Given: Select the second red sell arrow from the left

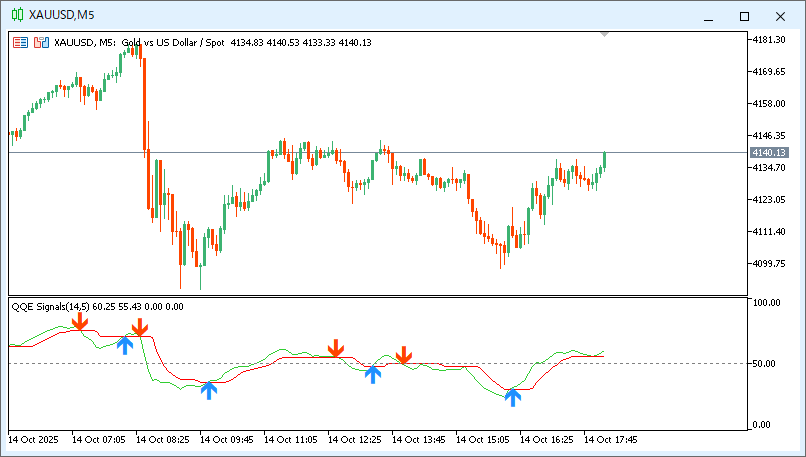Looking at the screenshot, I should pos(140,327).
